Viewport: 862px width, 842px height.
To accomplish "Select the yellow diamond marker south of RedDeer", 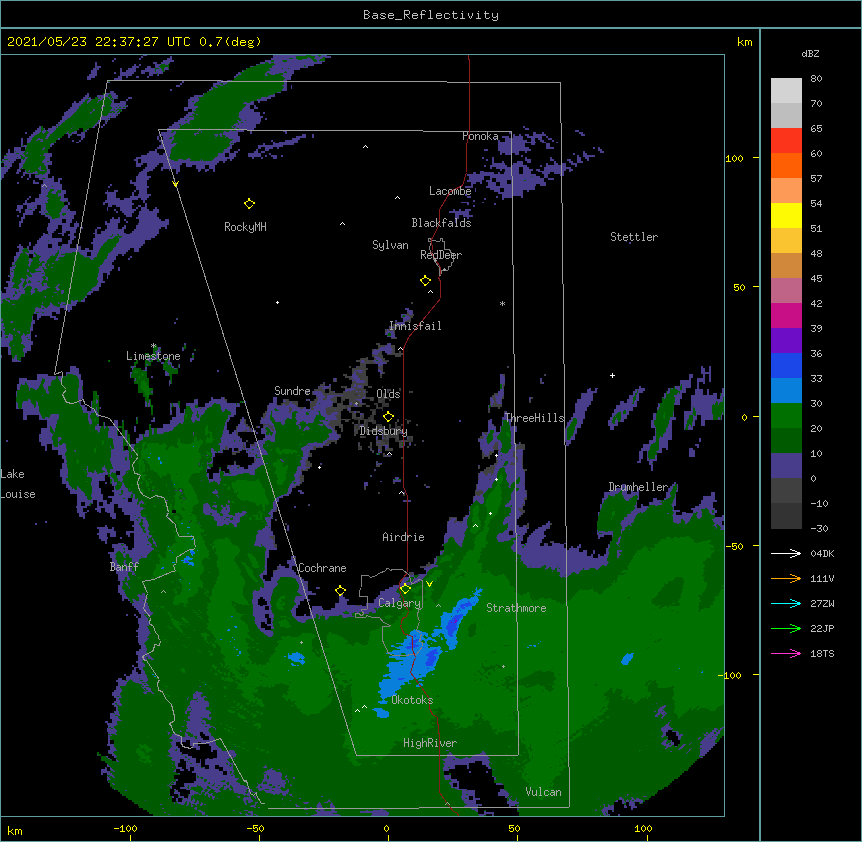I will (425, 281).
